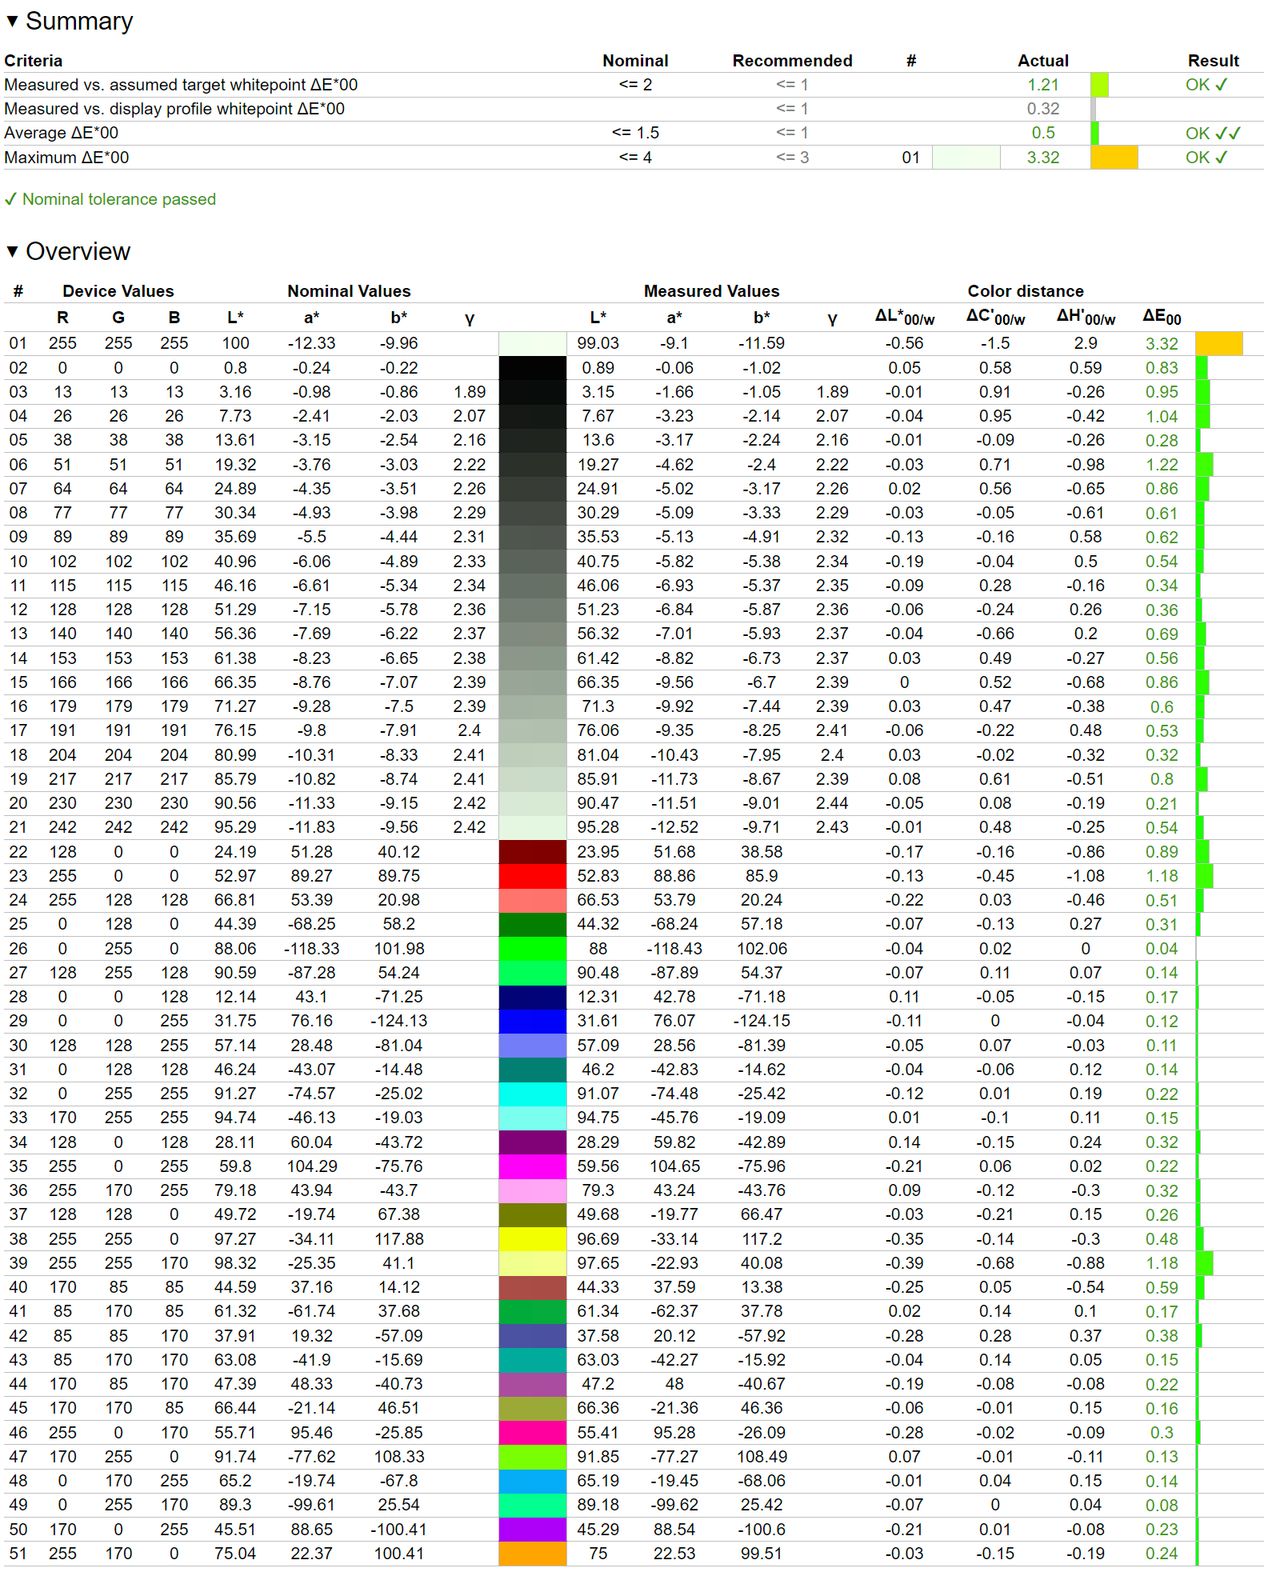The height and width of the screenshot is (1576, 1280).
Task: Click the red color swatch in row 23
Action: (x=532, y=876)
